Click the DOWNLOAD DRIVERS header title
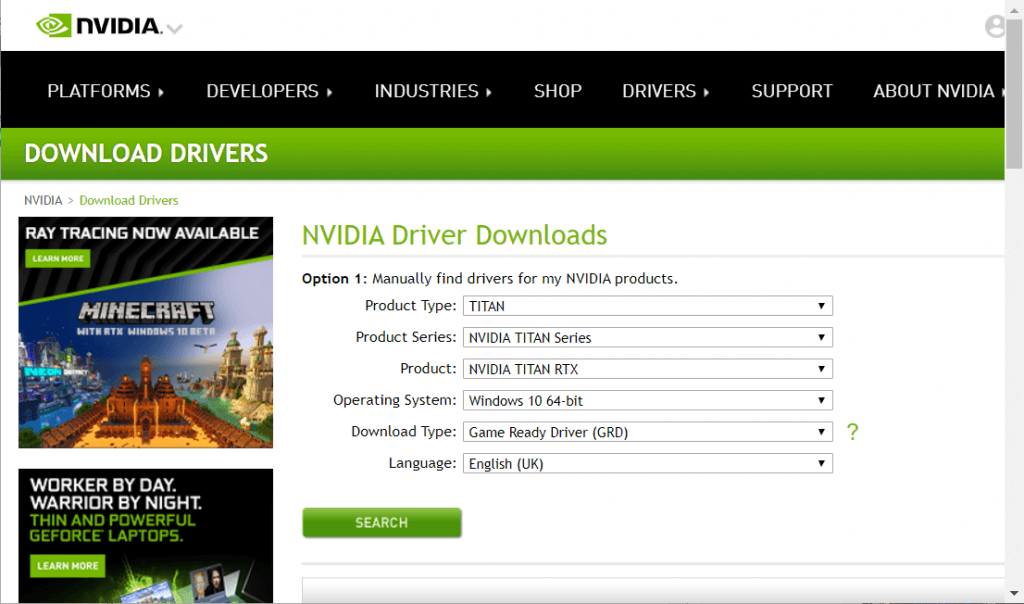This screenshot has width=1024, height=604. coord(146,153)
